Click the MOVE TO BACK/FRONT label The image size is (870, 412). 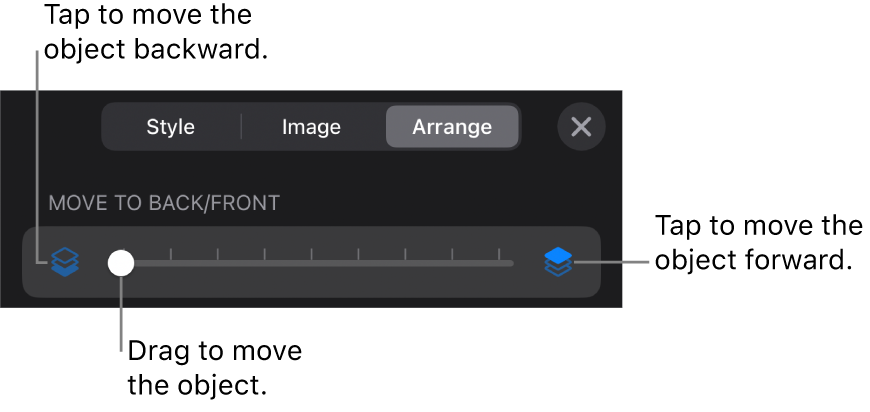pyautogui.click(x=164, y=203)
